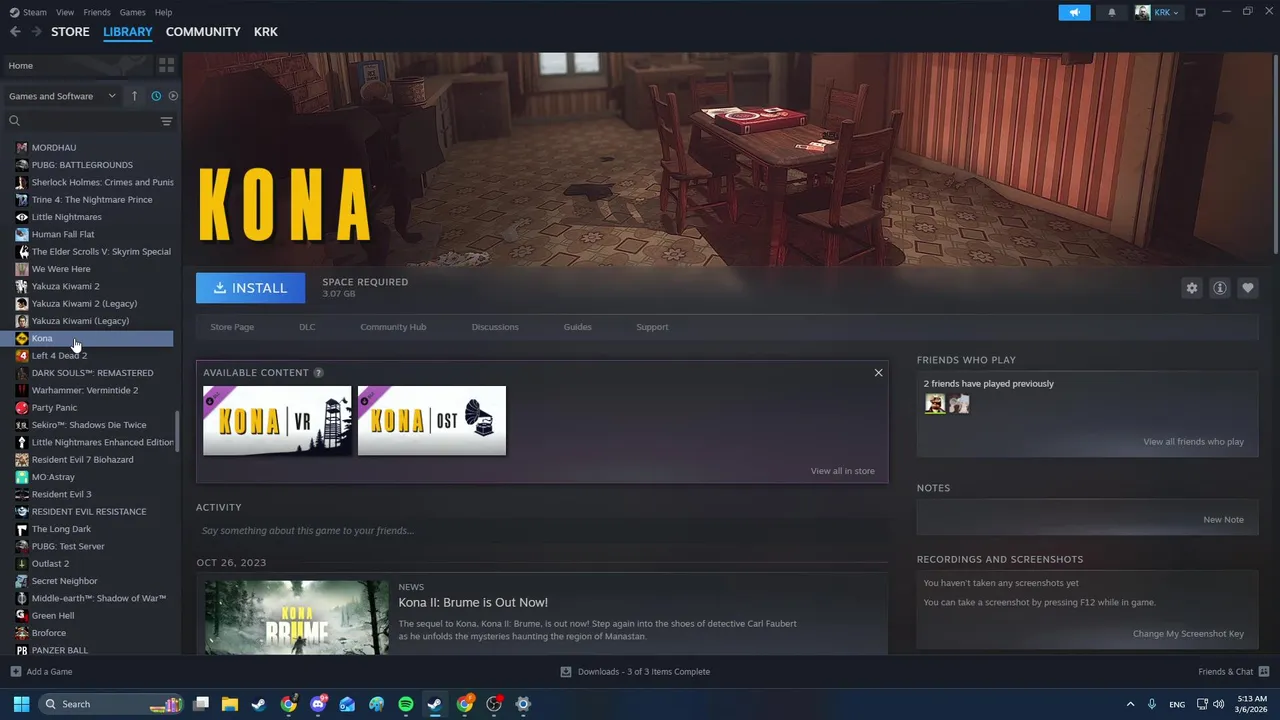Open the Steam announcements megaphone button
Image resolution: width=1280 pixels, height=720 pixels.
tap(1074, 12)
